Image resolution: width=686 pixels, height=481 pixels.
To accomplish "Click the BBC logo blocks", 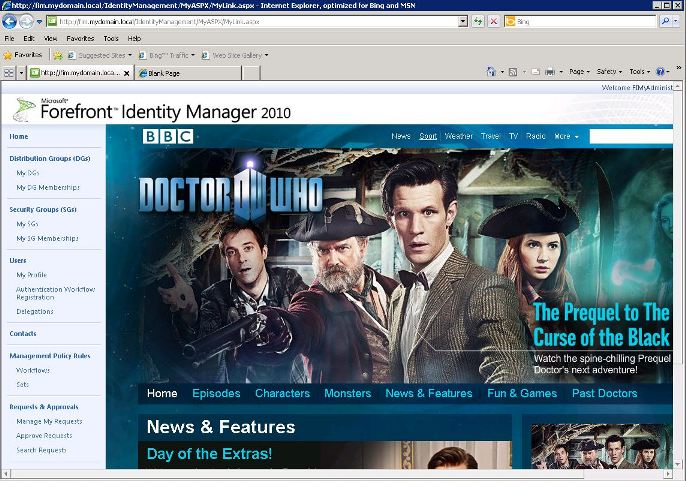I will [x=168, y=137].
